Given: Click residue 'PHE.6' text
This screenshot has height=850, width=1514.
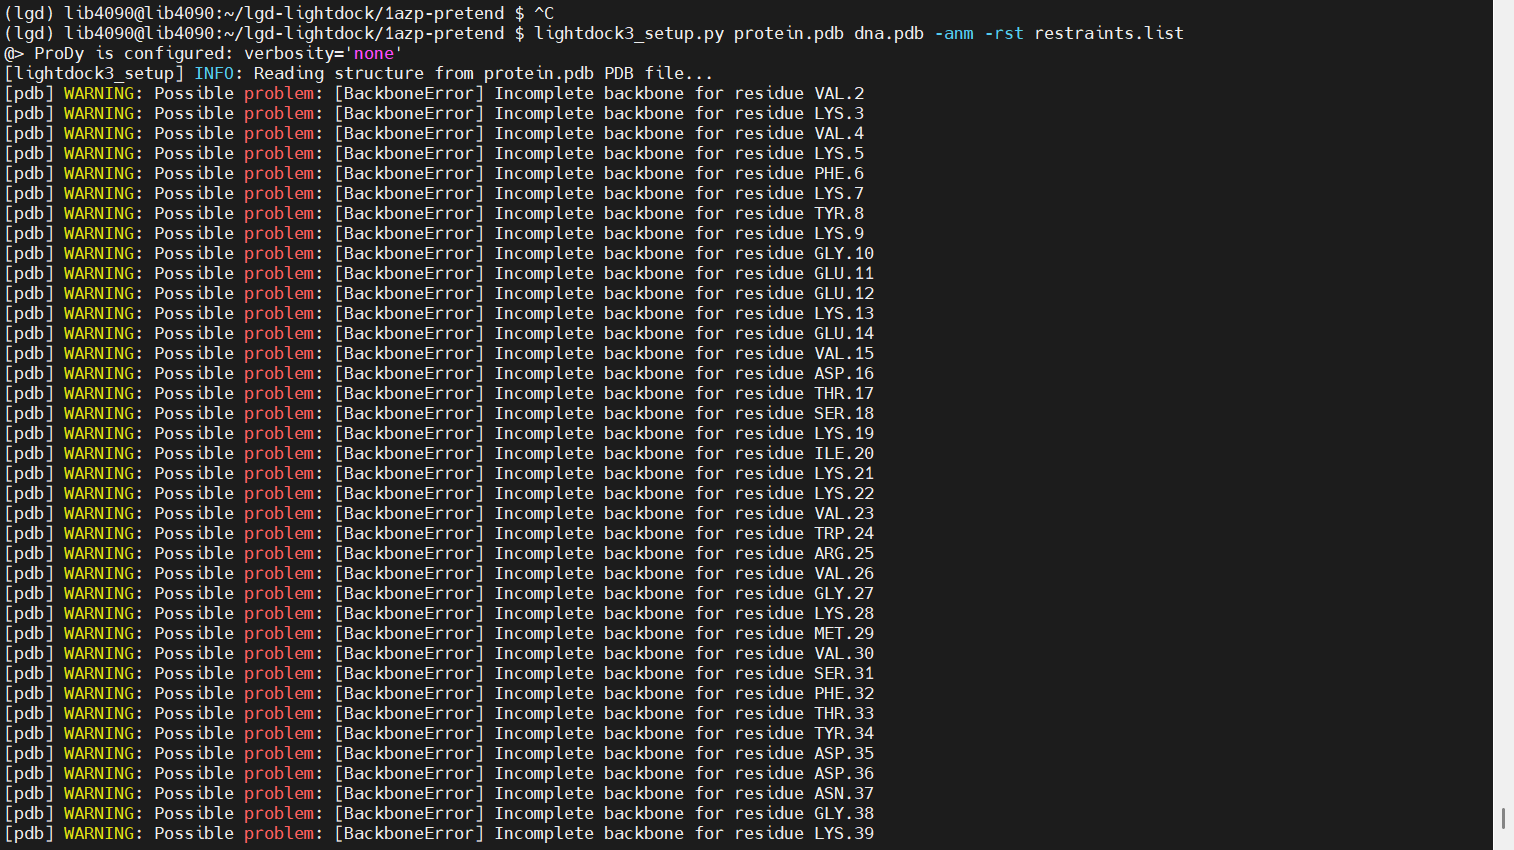Looking at the screenshot, I should coord(839,173).
